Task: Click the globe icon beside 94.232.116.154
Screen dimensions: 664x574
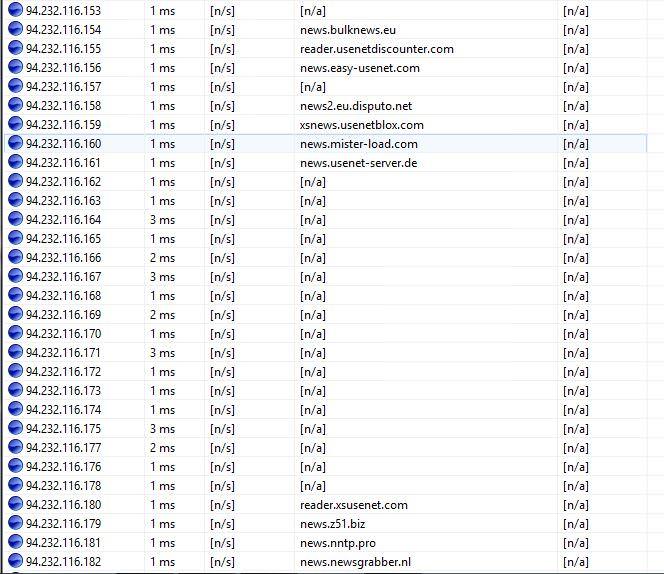Action: pyautogui.click(x=15, y=29)
